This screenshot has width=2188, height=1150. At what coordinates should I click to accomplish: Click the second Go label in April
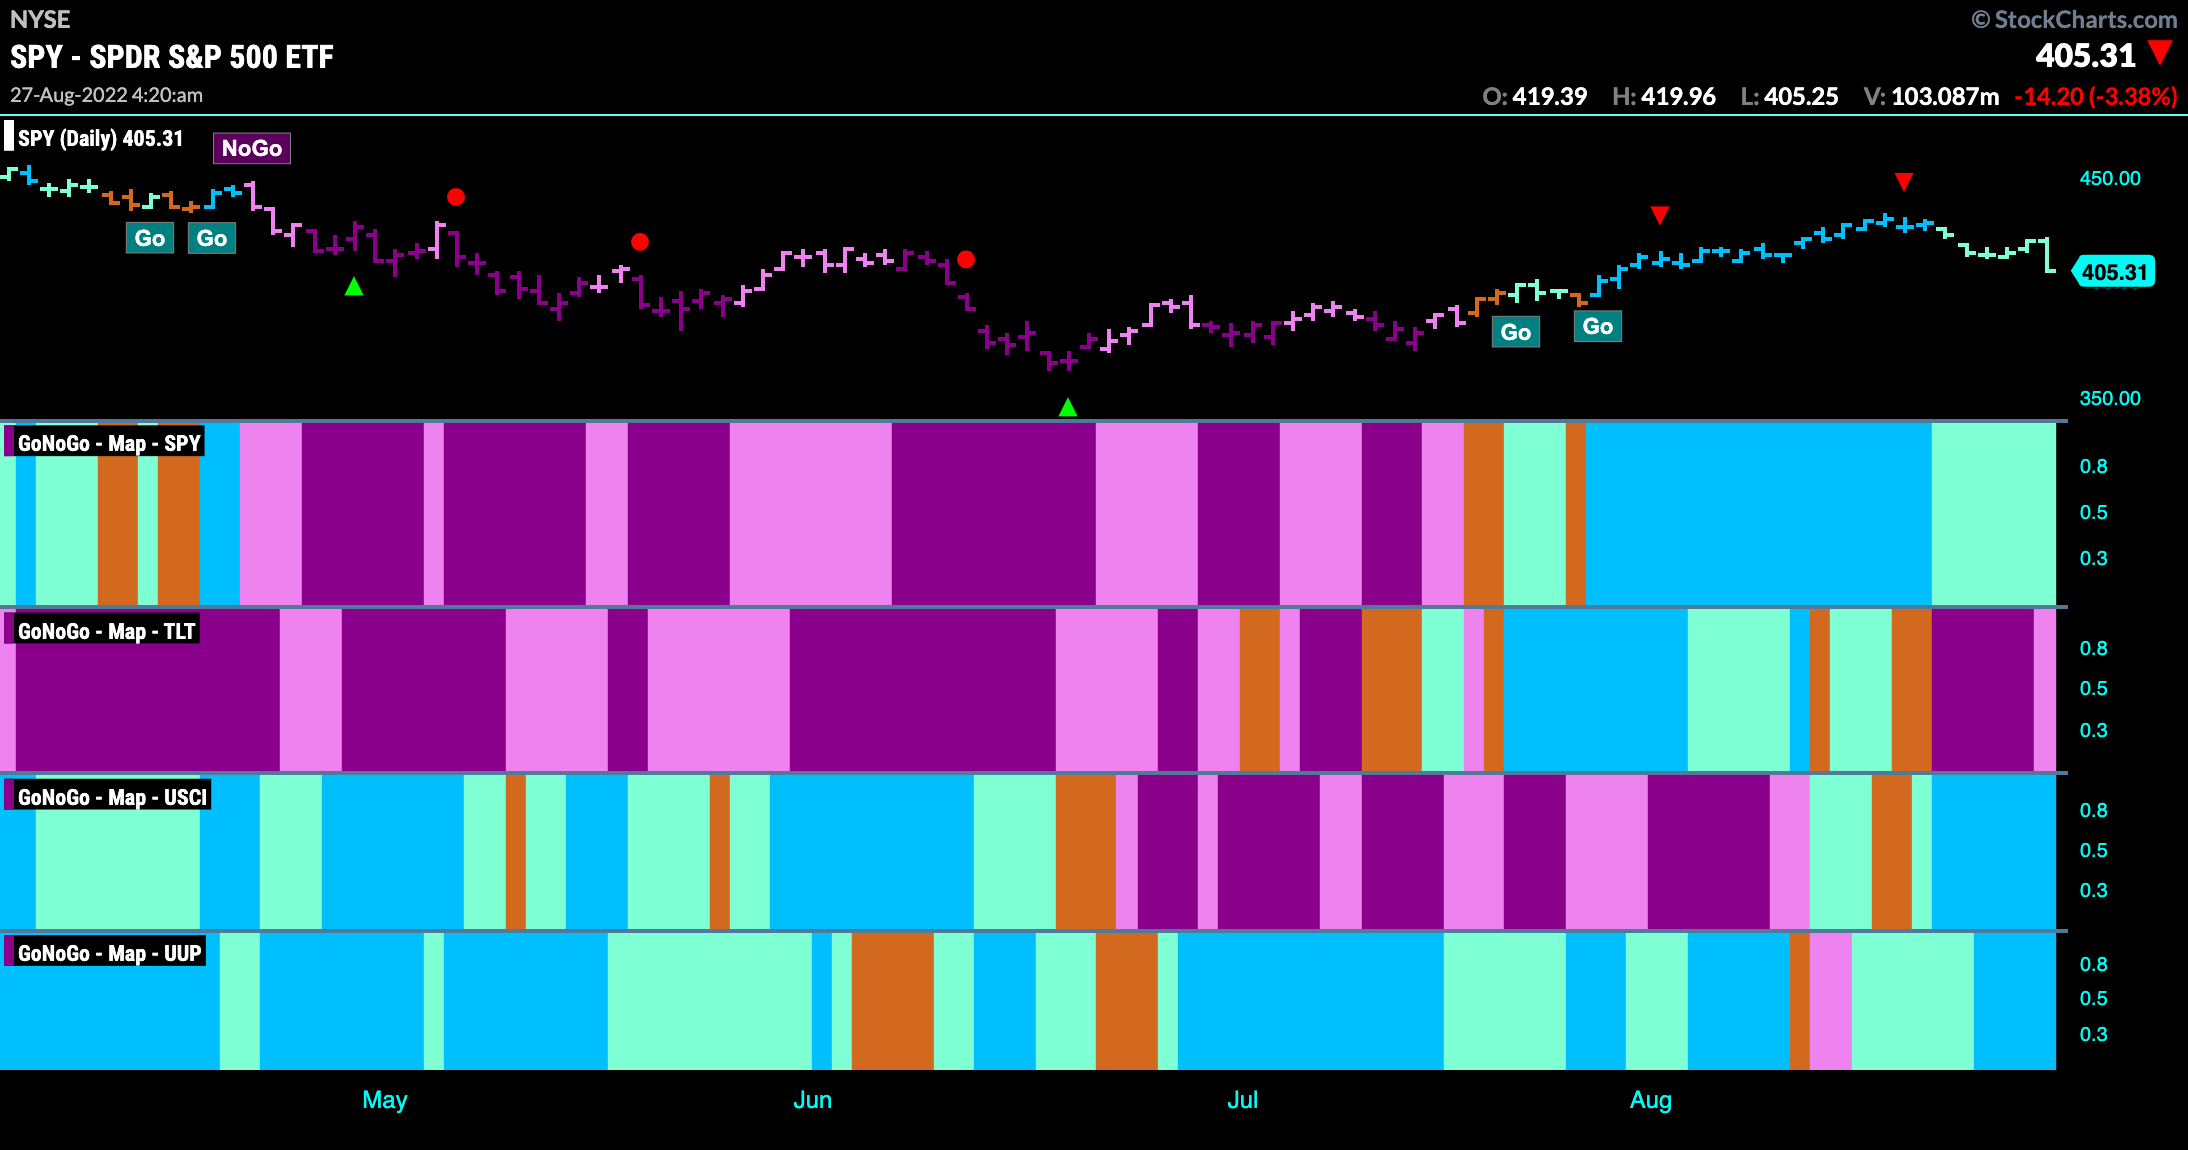click(x=212, y=238)
